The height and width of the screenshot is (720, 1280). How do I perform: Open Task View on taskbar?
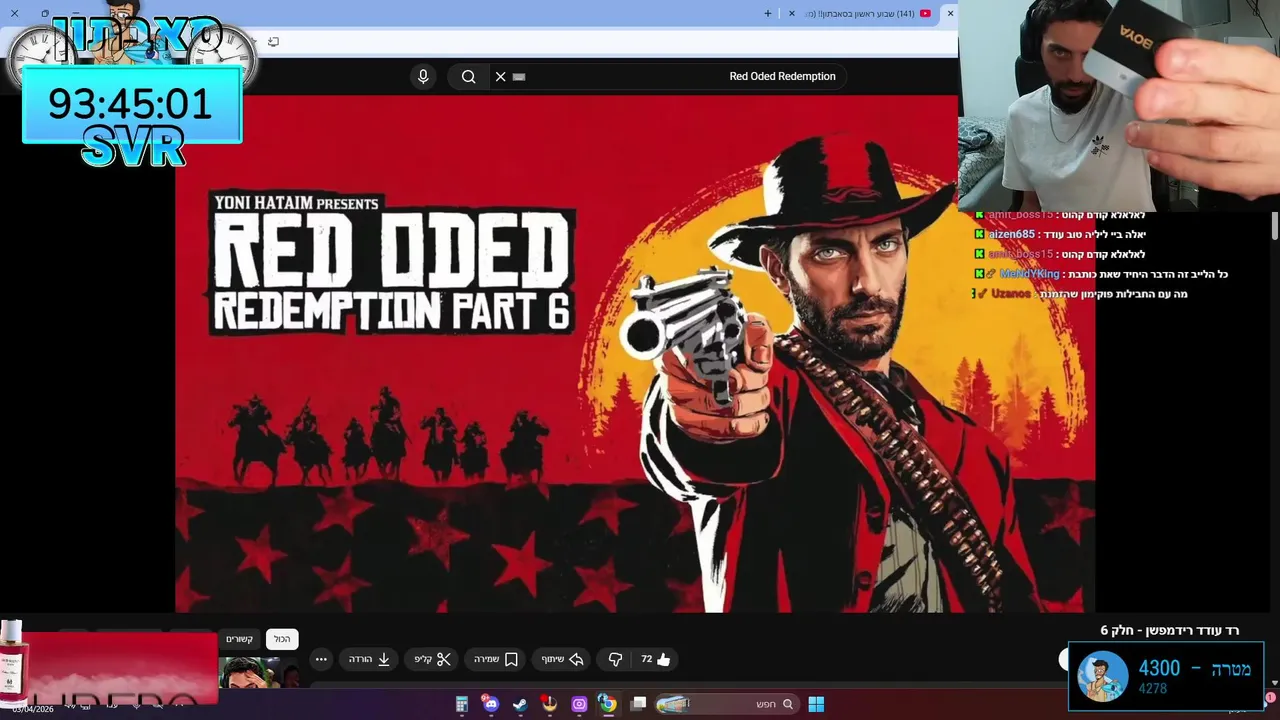639,704
